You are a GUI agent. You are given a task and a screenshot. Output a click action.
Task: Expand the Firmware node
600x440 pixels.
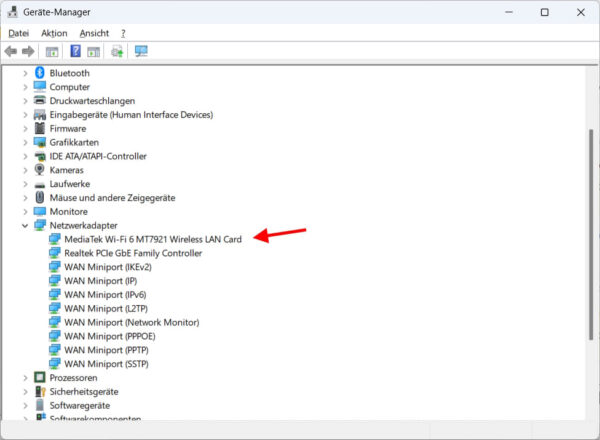pos(25,129)
